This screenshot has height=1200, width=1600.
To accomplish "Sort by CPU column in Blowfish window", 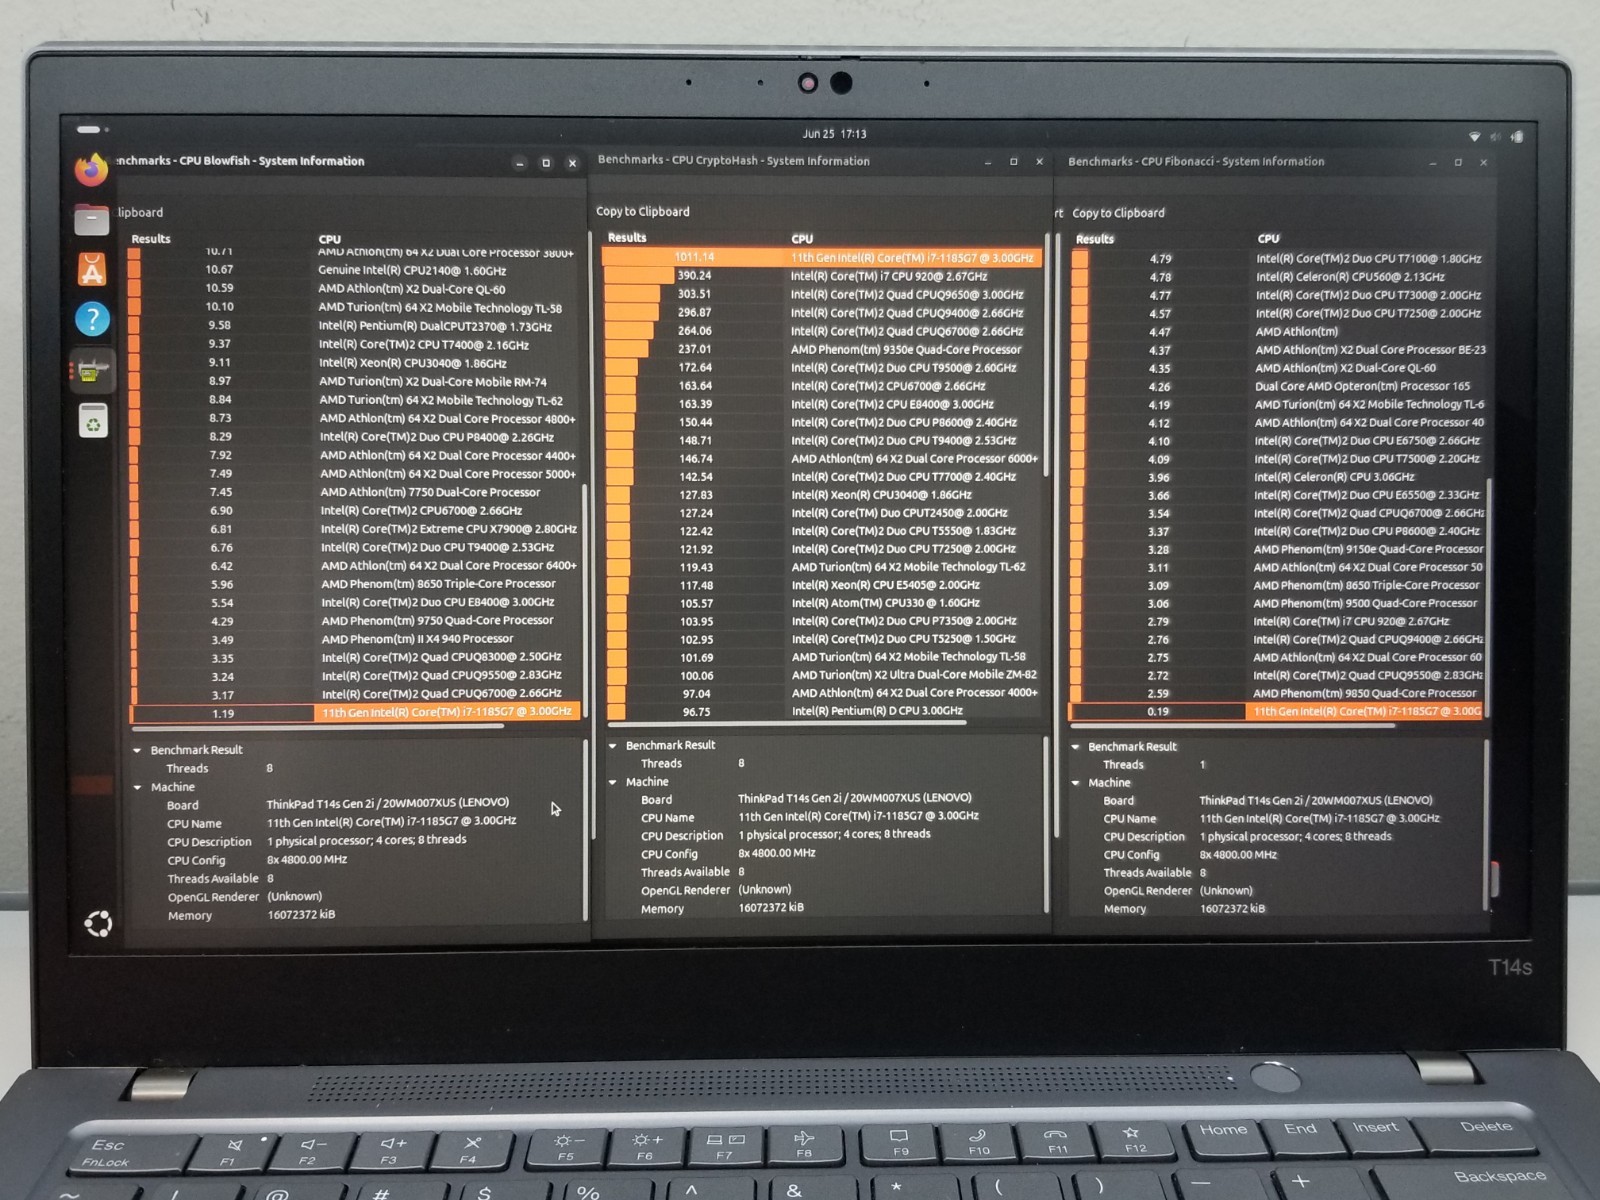I will click(x=330, y=239).
